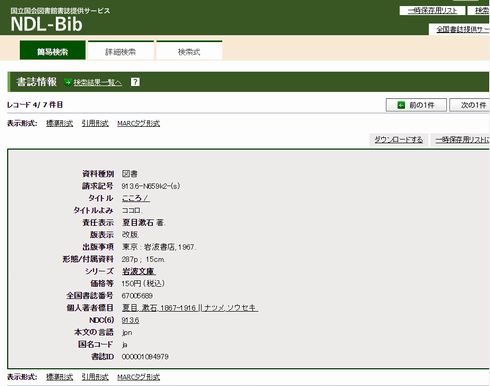490x386 pixels.
Task: Select price text 150円 (税込)
Action: 143,283
